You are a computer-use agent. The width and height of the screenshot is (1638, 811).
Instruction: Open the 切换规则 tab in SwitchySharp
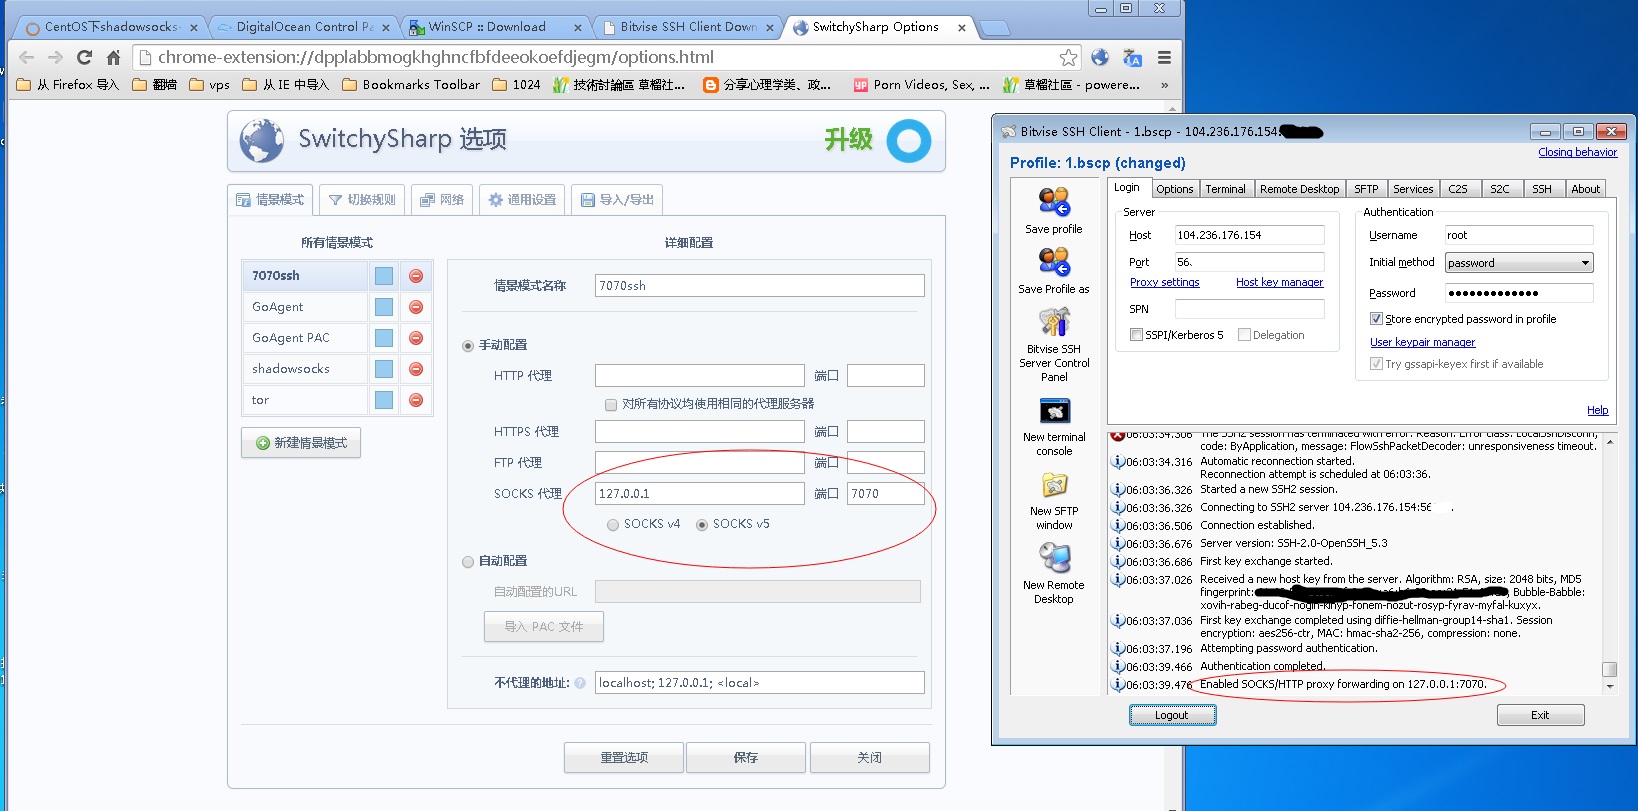(362, 200)
